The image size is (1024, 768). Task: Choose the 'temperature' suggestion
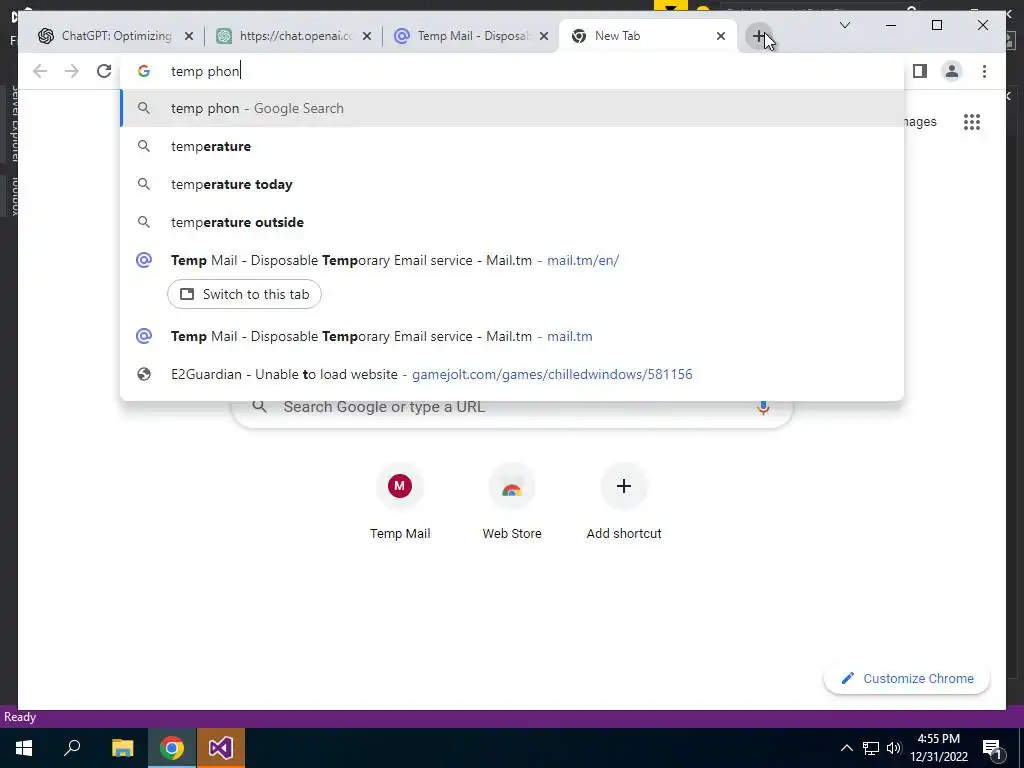tap(512, 146)
